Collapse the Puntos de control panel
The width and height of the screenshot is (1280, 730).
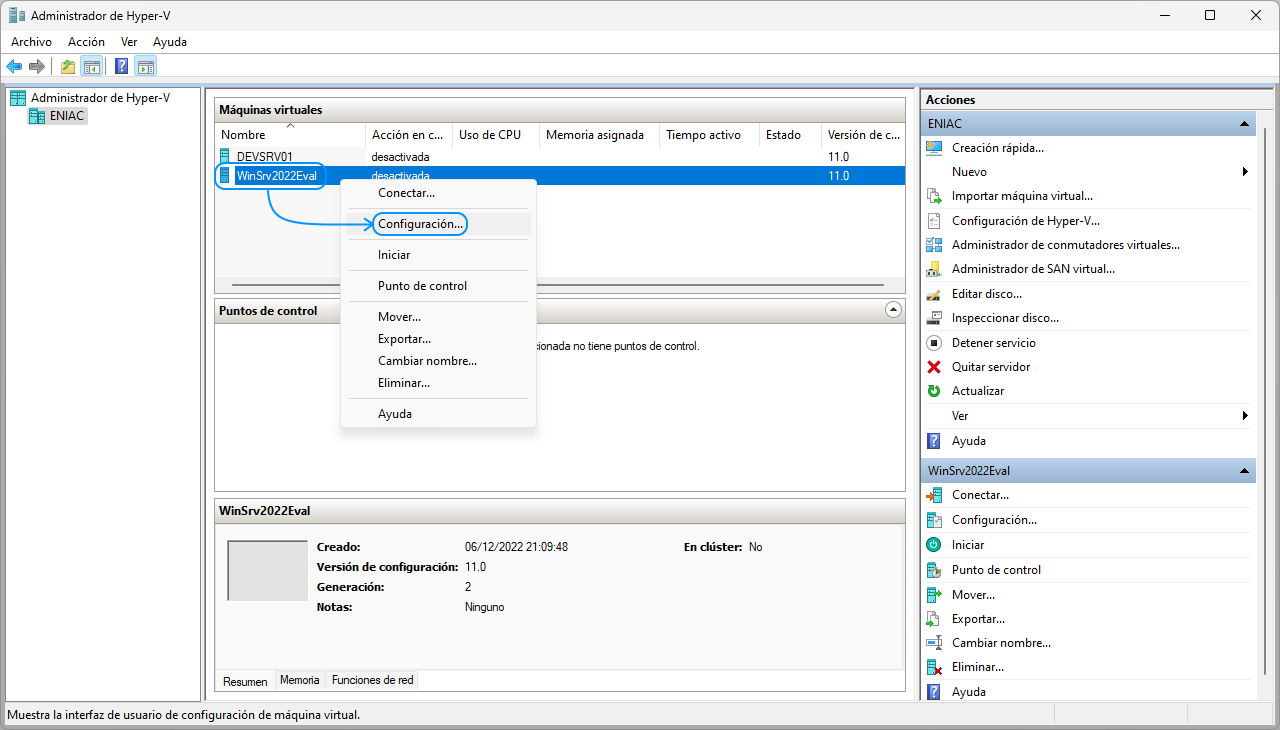tap(894, 310)
